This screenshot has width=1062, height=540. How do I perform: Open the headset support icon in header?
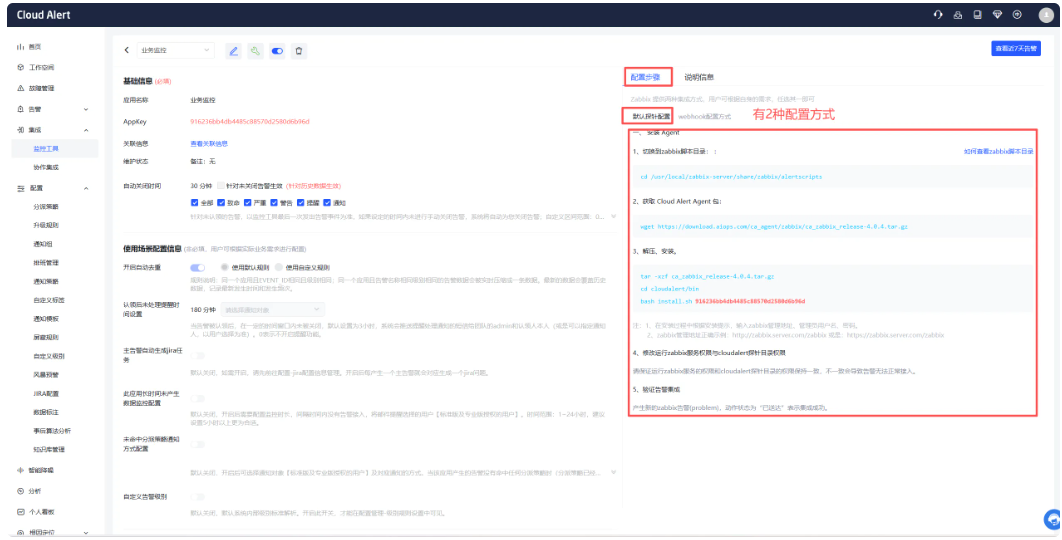(937, 15)
